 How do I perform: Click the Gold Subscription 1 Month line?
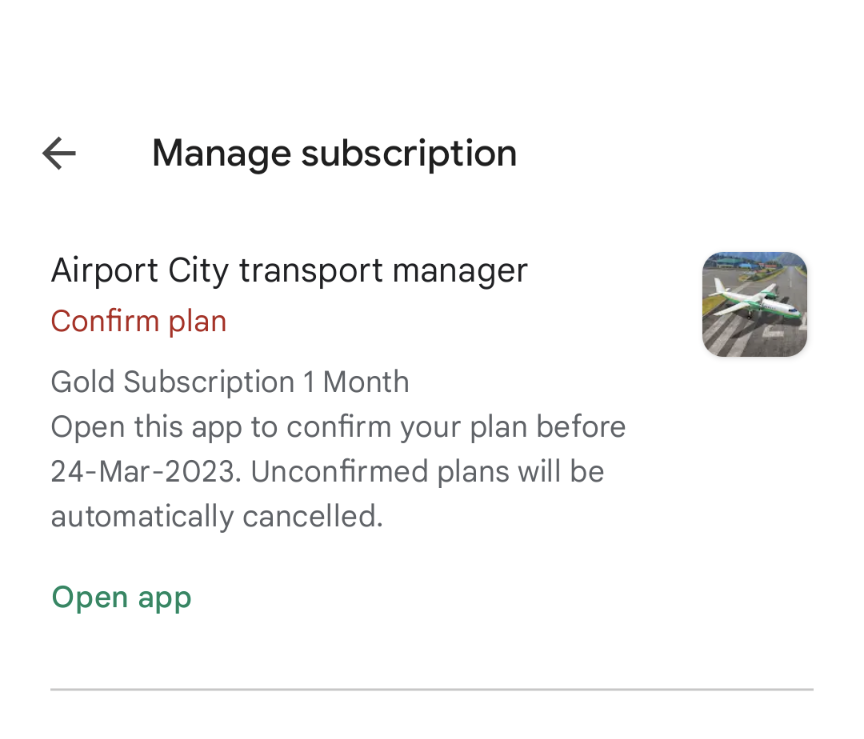tap(230, 382)
